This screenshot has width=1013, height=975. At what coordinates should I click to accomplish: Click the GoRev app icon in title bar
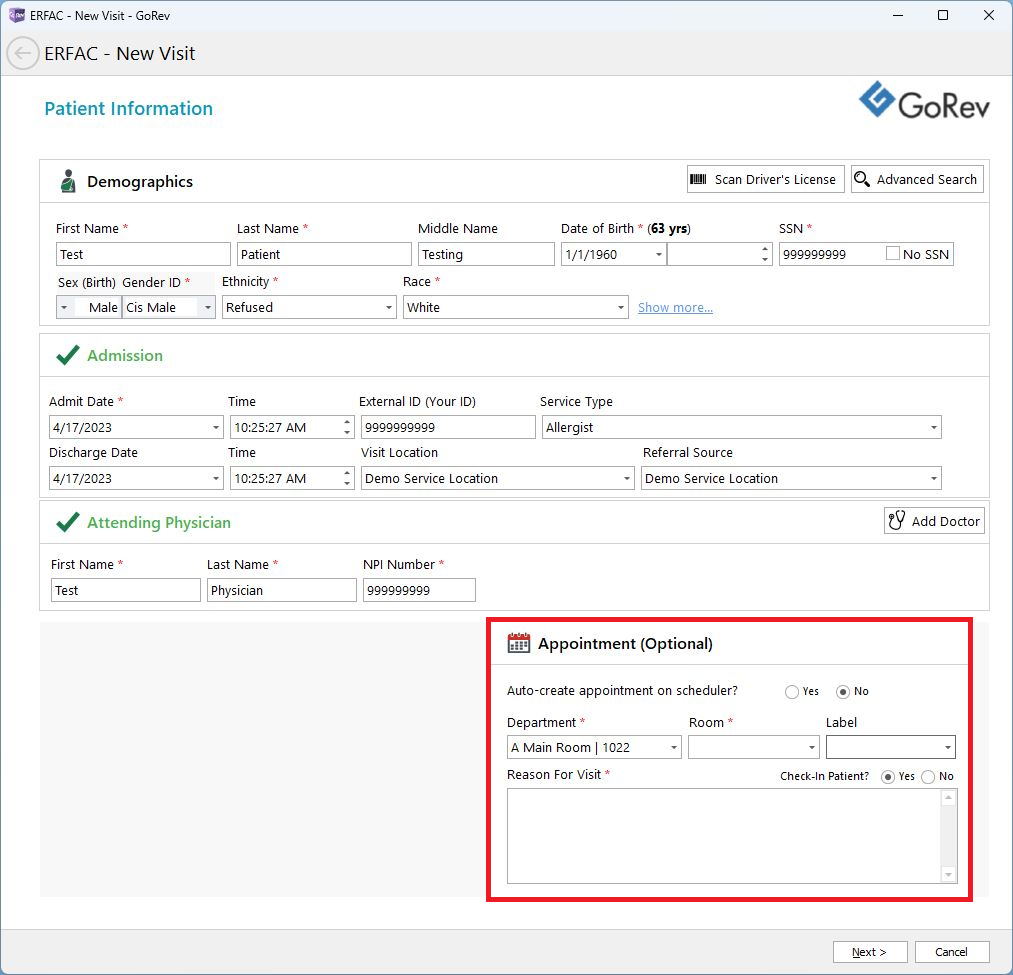pos(16,15)
